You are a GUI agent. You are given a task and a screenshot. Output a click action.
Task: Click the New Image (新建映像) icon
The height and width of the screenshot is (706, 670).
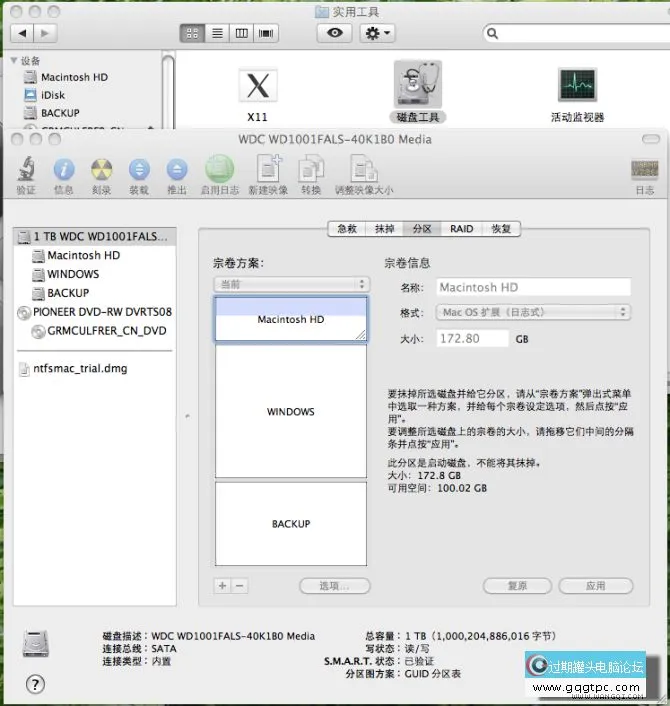(x=268, y=168)
